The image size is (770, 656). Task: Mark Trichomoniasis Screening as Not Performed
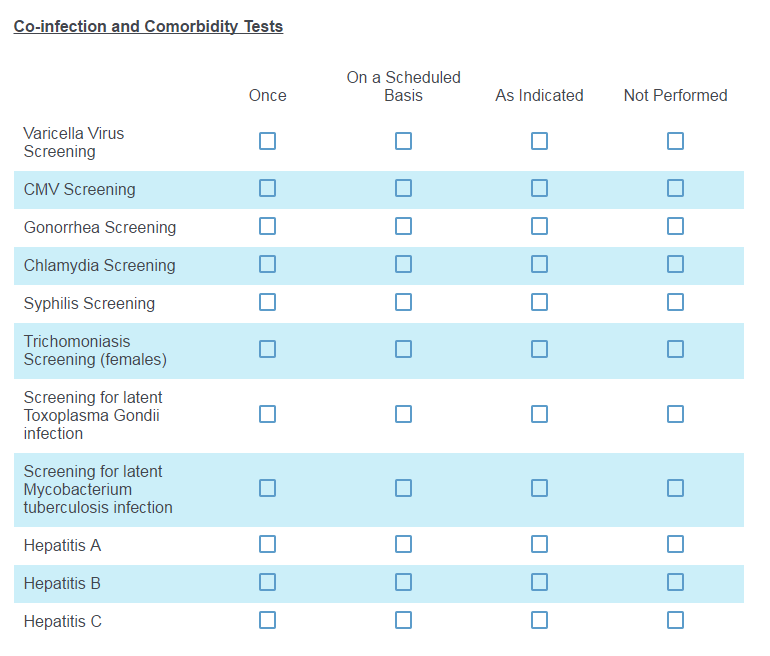pos(675,349)
